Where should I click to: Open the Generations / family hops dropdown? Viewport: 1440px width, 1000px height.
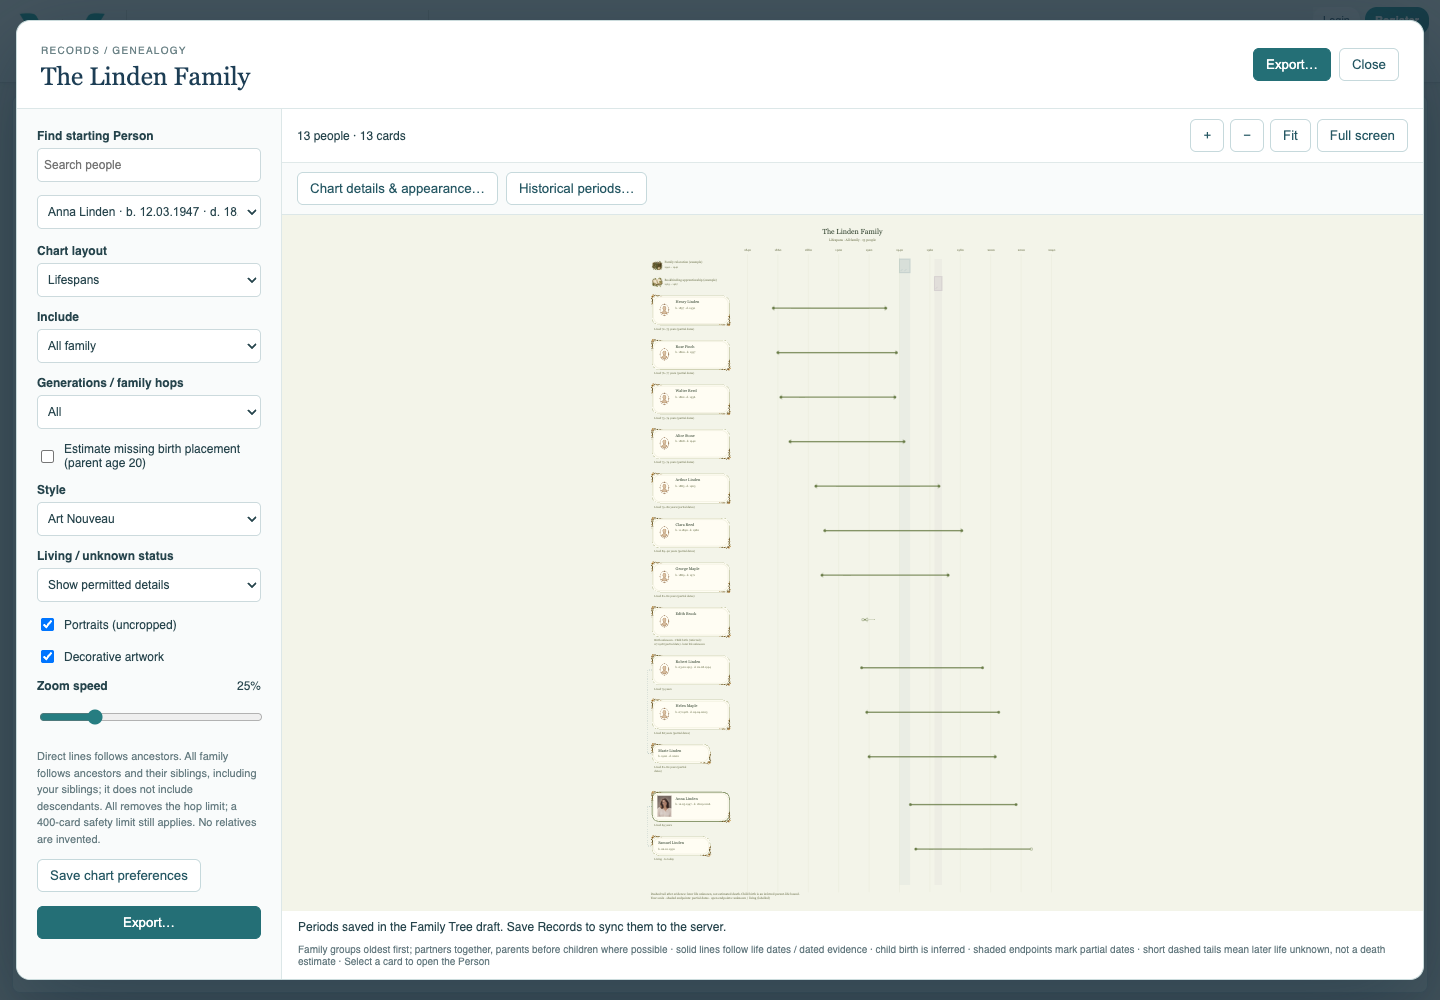pyautogui.click(x=149, y=412)
